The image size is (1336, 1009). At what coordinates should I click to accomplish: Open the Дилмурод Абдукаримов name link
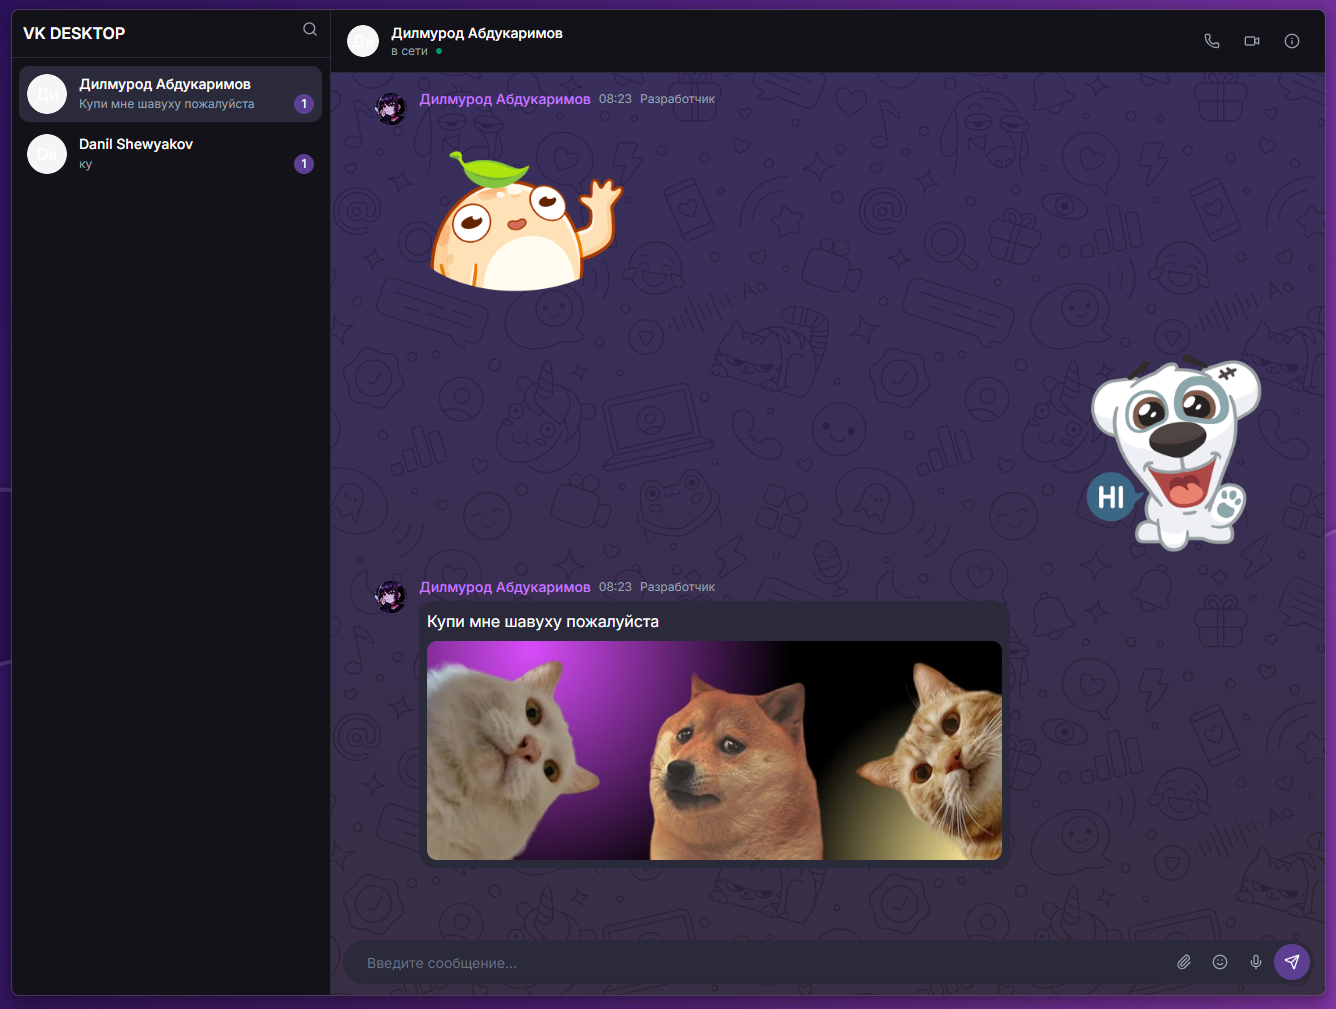pos(505,99)
